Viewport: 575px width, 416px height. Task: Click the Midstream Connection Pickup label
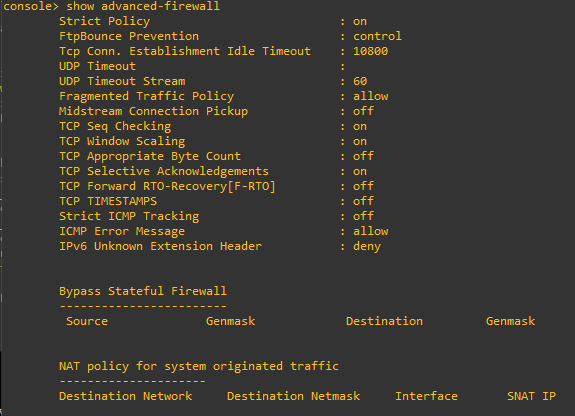[153, 111]
